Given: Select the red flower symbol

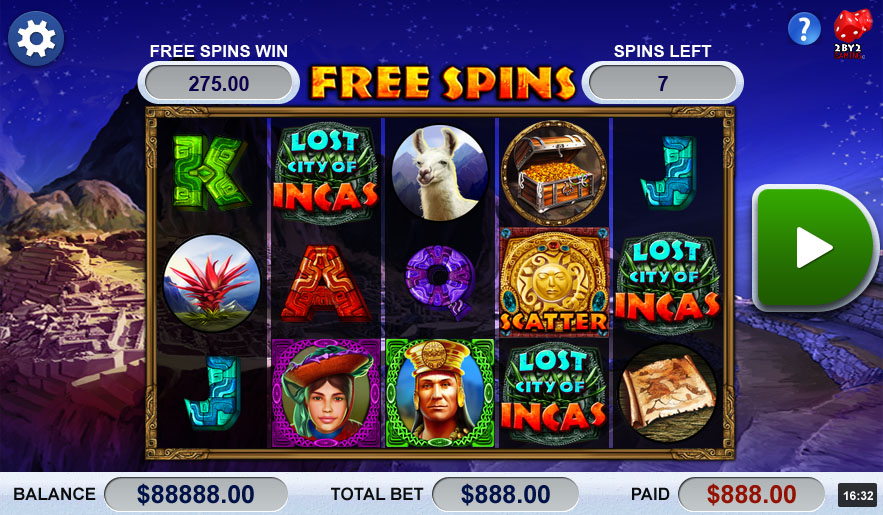Looking at the screenshot, I should pos(212,283).
